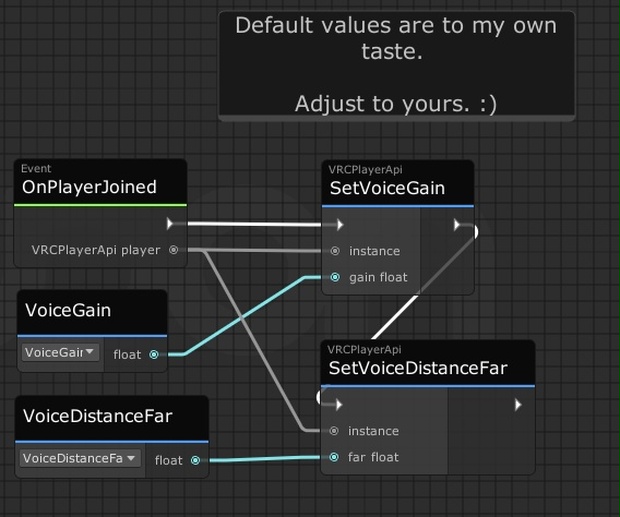
Task: Select the 'Default values' comment box
Action: 397,66
